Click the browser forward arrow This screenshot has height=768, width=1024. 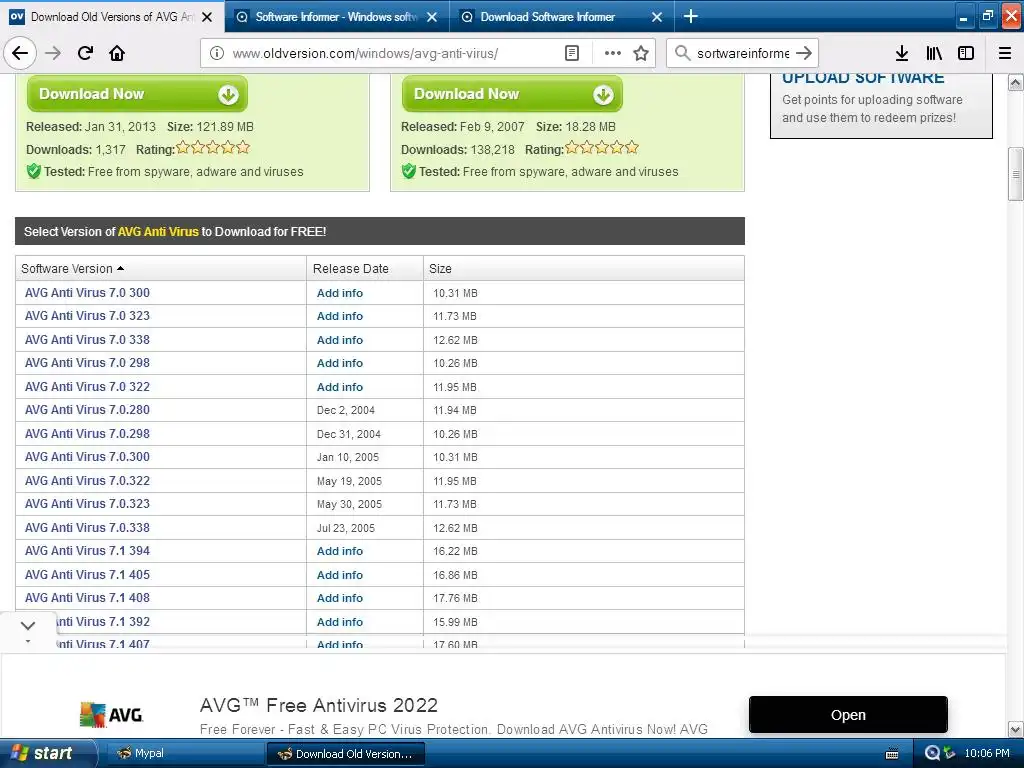[53, 53]
